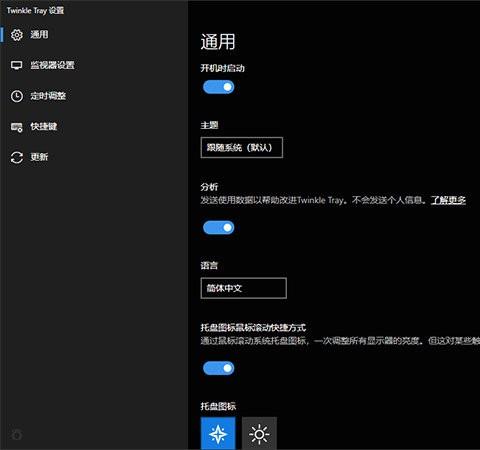Viewport: 480px width, 450px height.
Task: Click the Twinkle Tray 设置 window title
Action: click(35, 10)
